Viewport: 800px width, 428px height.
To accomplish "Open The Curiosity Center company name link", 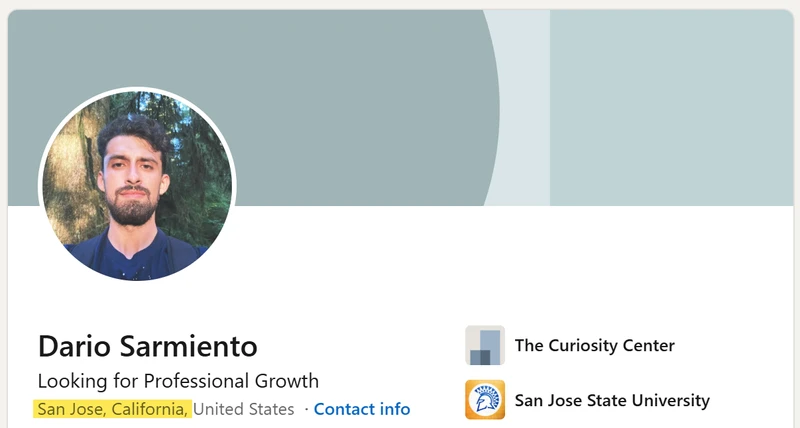I will click(594, 345).
